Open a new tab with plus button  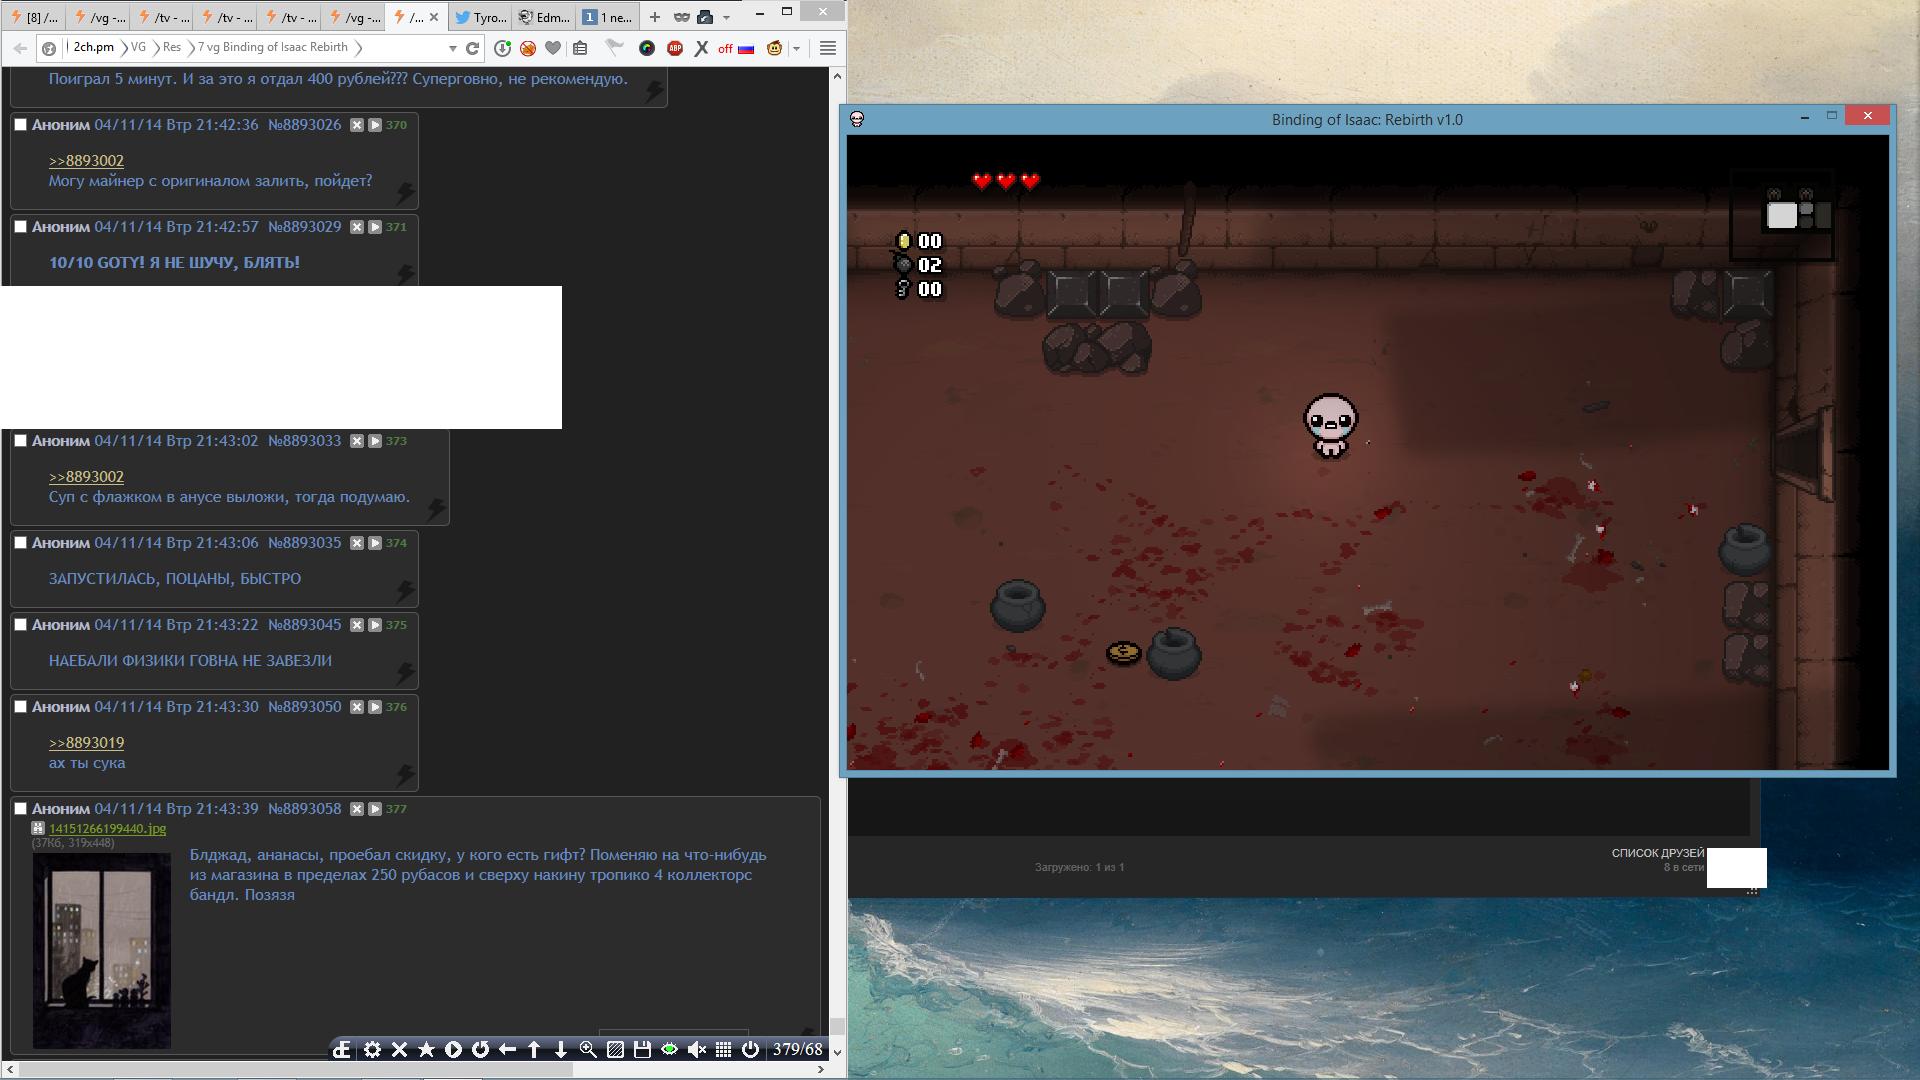coord(654,17)
